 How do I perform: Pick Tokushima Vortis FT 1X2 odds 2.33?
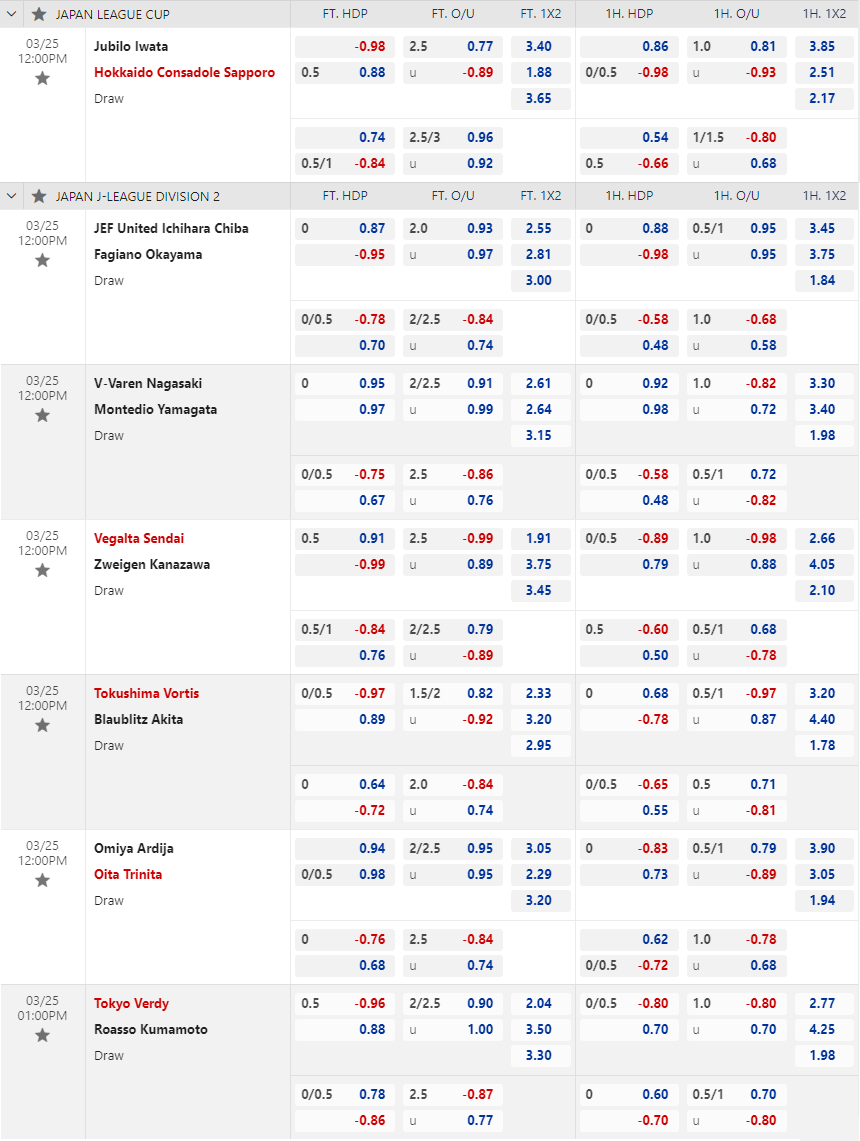point(541,693)
